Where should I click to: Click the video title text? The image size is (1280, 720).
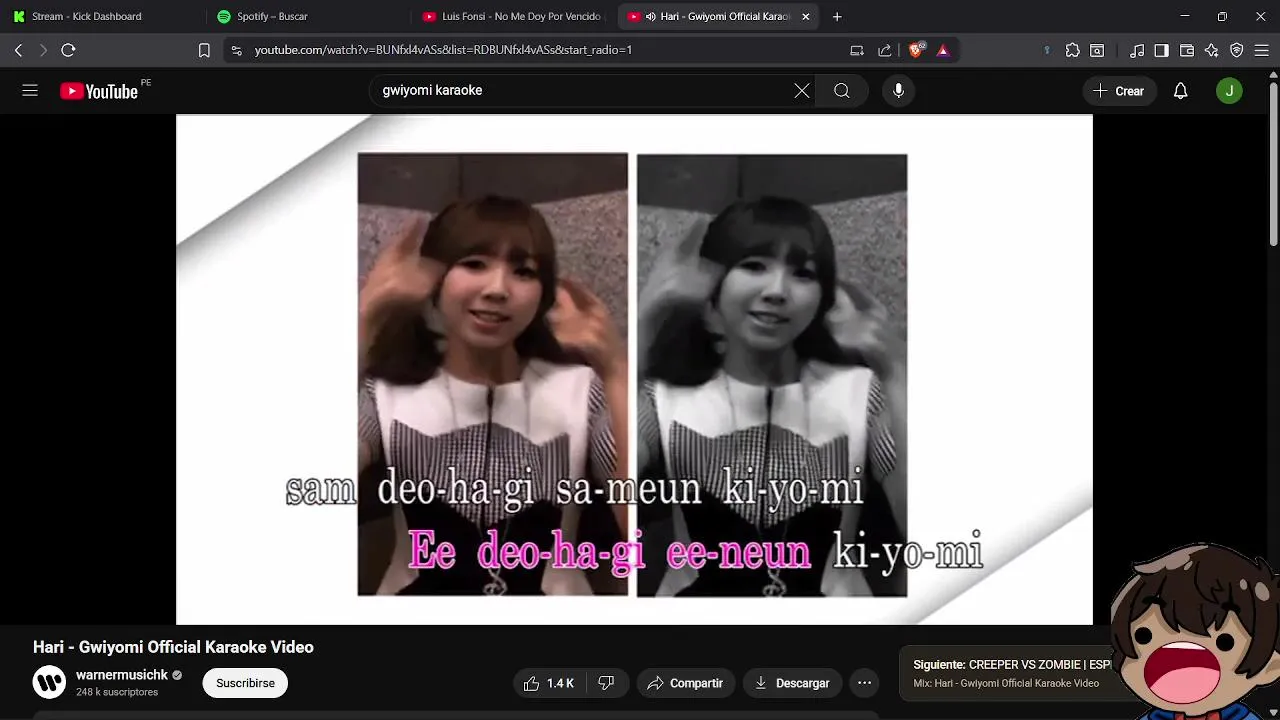coord(173,647)
